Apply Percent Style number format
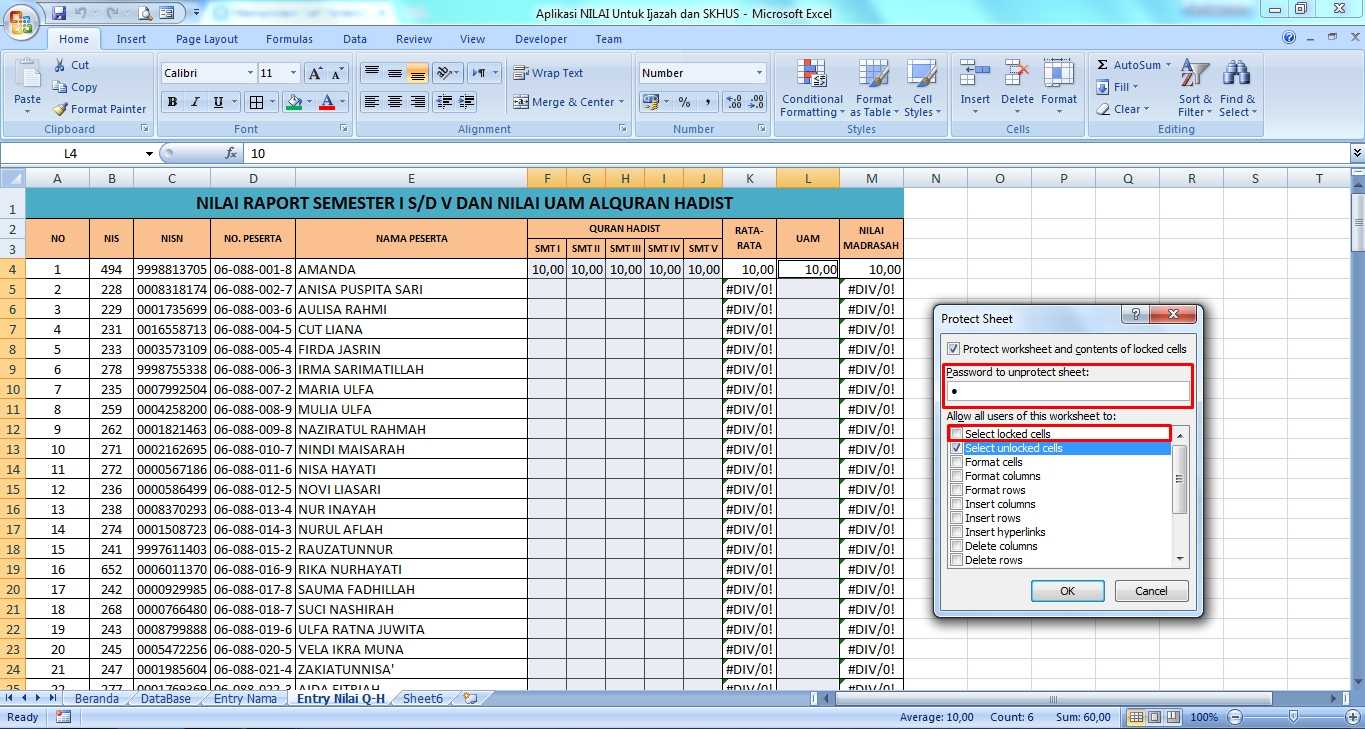The image size is (1365, 729). tap(684, 102)
